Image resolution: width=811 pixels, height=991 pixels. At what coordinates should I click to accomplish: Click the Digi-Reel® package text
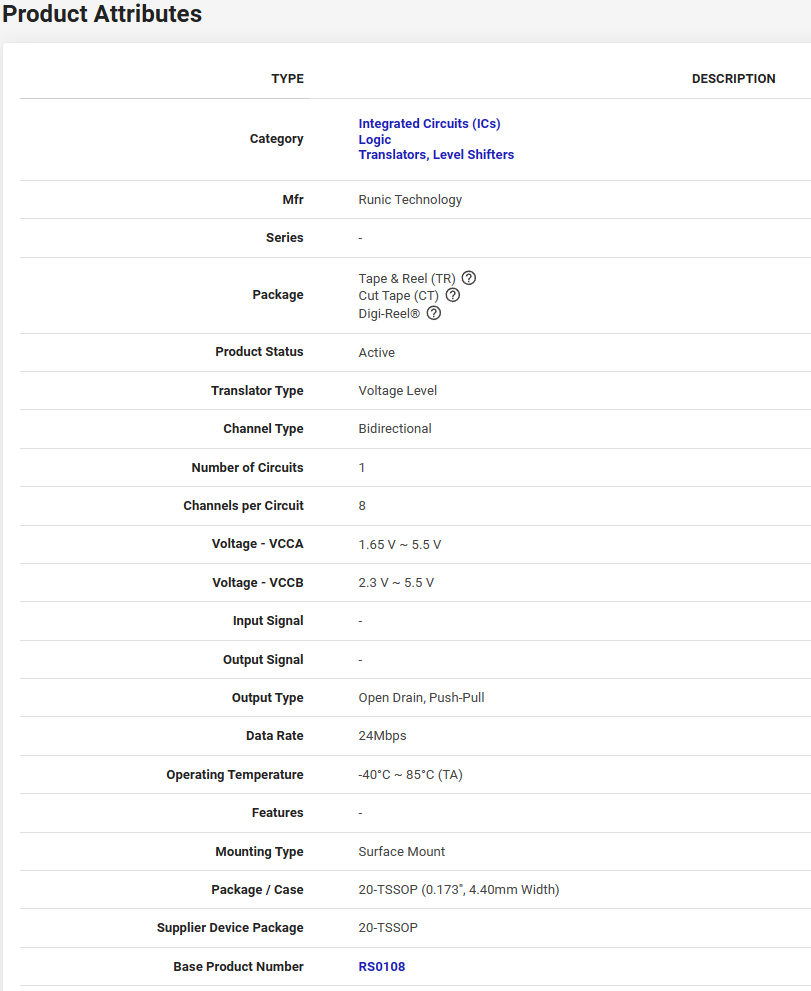click(389, 314)
